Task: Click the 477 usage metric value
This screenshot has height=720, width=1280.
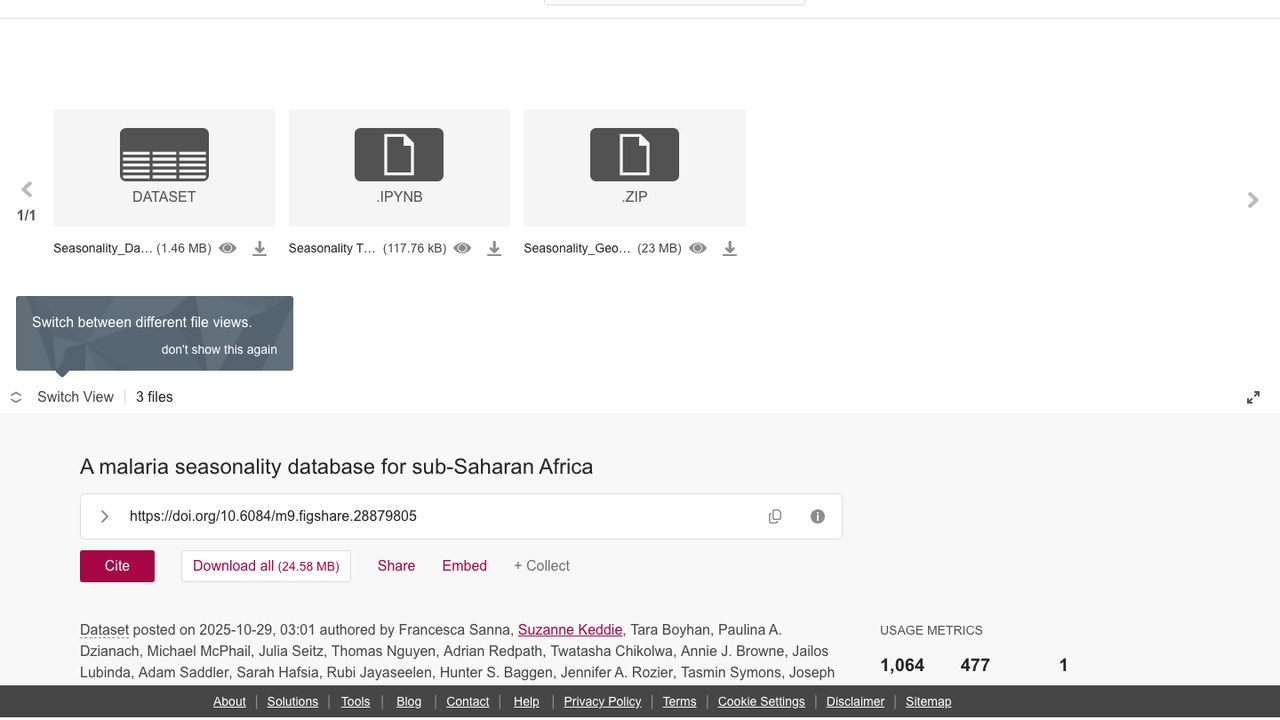Action: [975, 666]
